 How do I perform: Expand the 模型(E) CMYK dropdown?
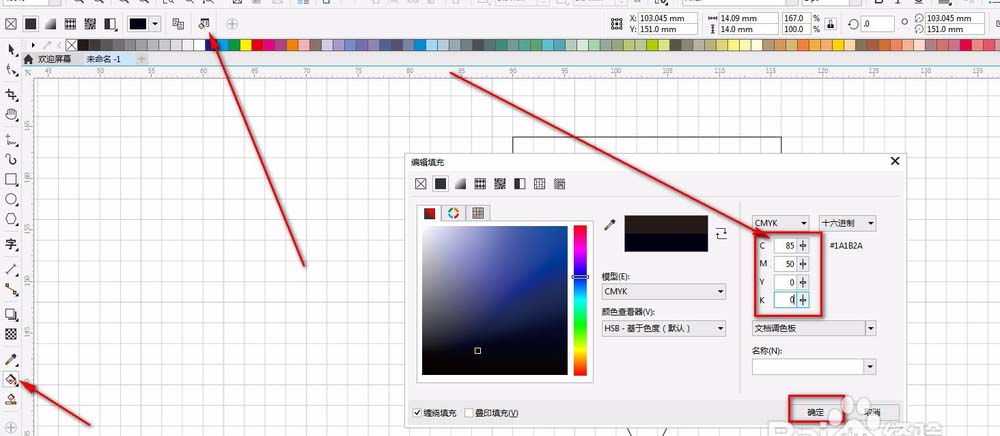pos(663,292)
